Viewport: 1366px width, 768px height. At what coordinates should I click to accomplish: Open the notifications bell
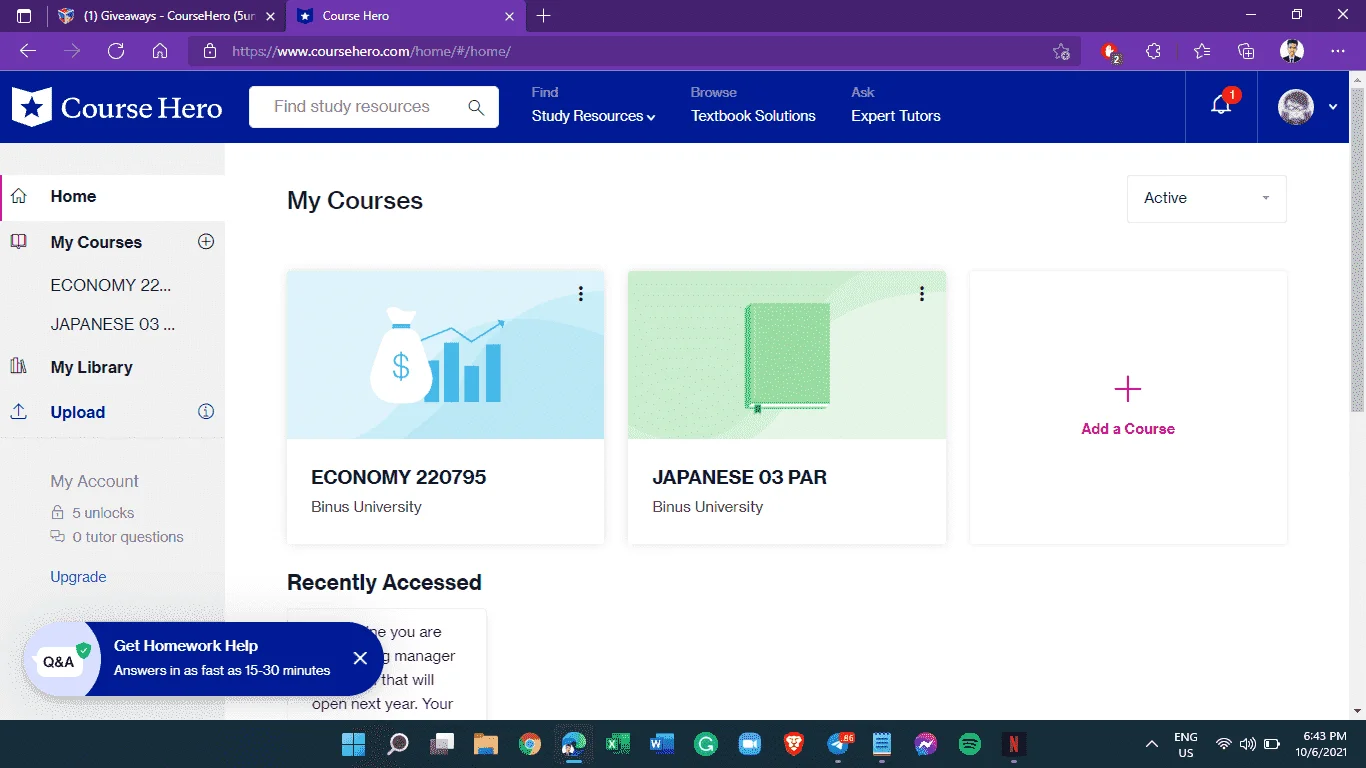pos(1221,106)
